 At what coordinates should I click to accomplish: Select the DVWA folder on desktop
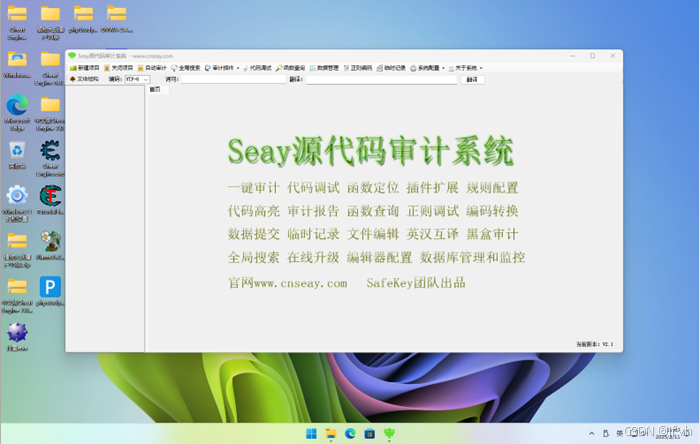point(117,19)
